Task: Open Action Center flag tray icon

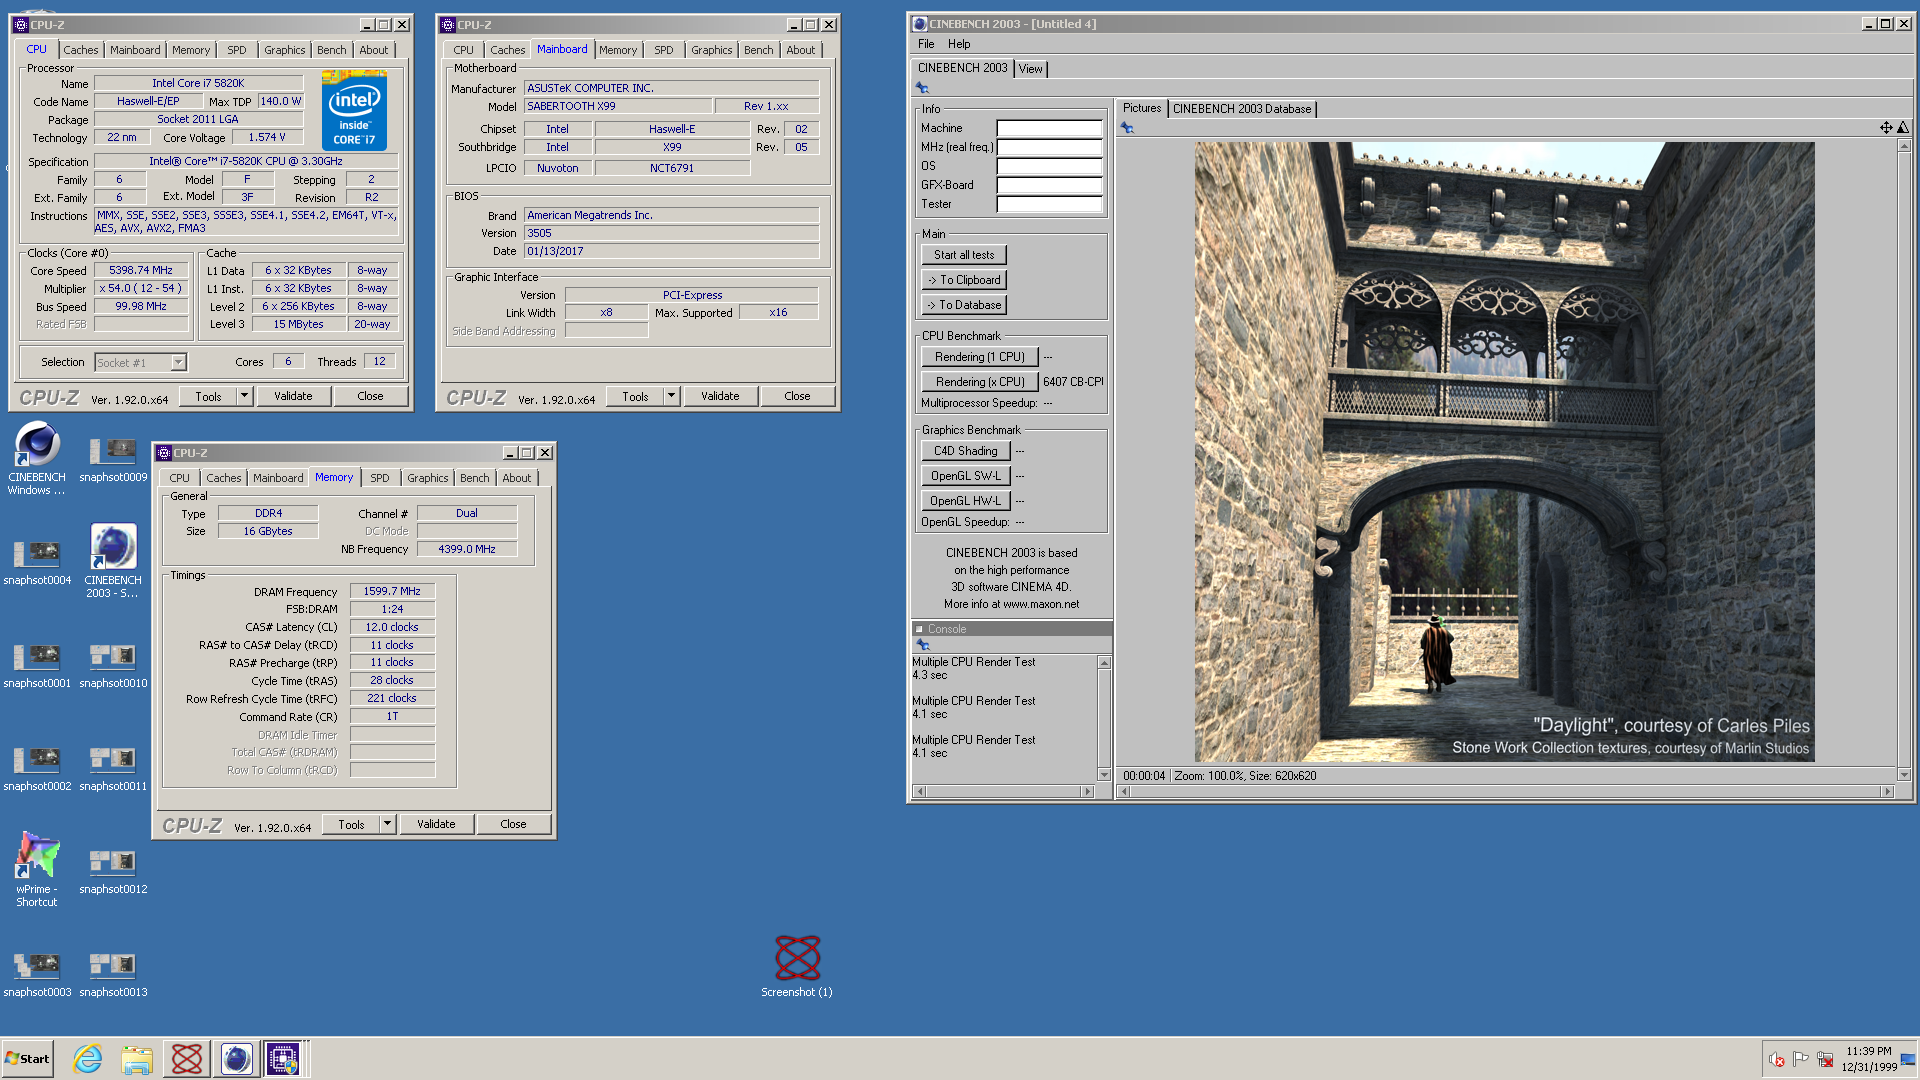Action: tap(1800, 1059)
